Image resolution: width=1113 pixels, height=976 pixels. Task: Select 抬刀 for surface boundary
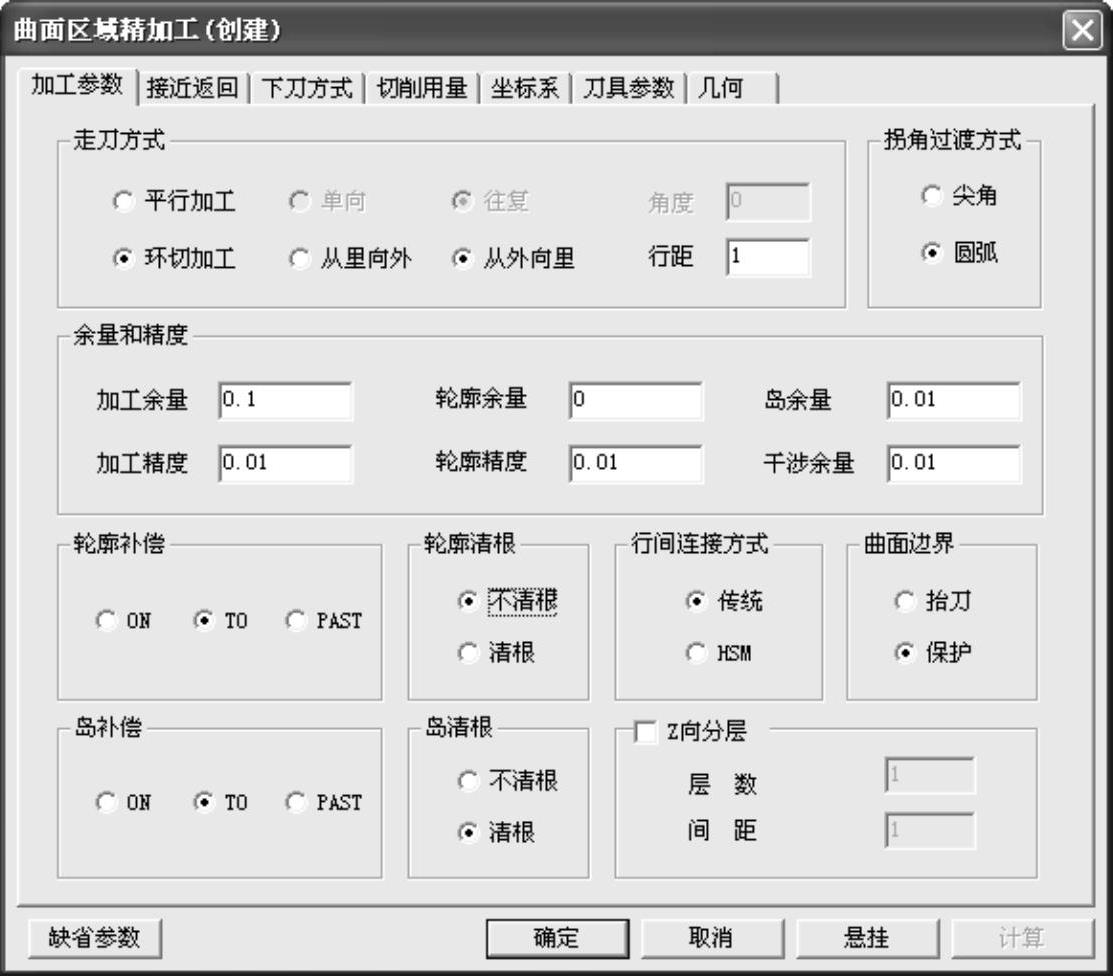tap(906, 602)
